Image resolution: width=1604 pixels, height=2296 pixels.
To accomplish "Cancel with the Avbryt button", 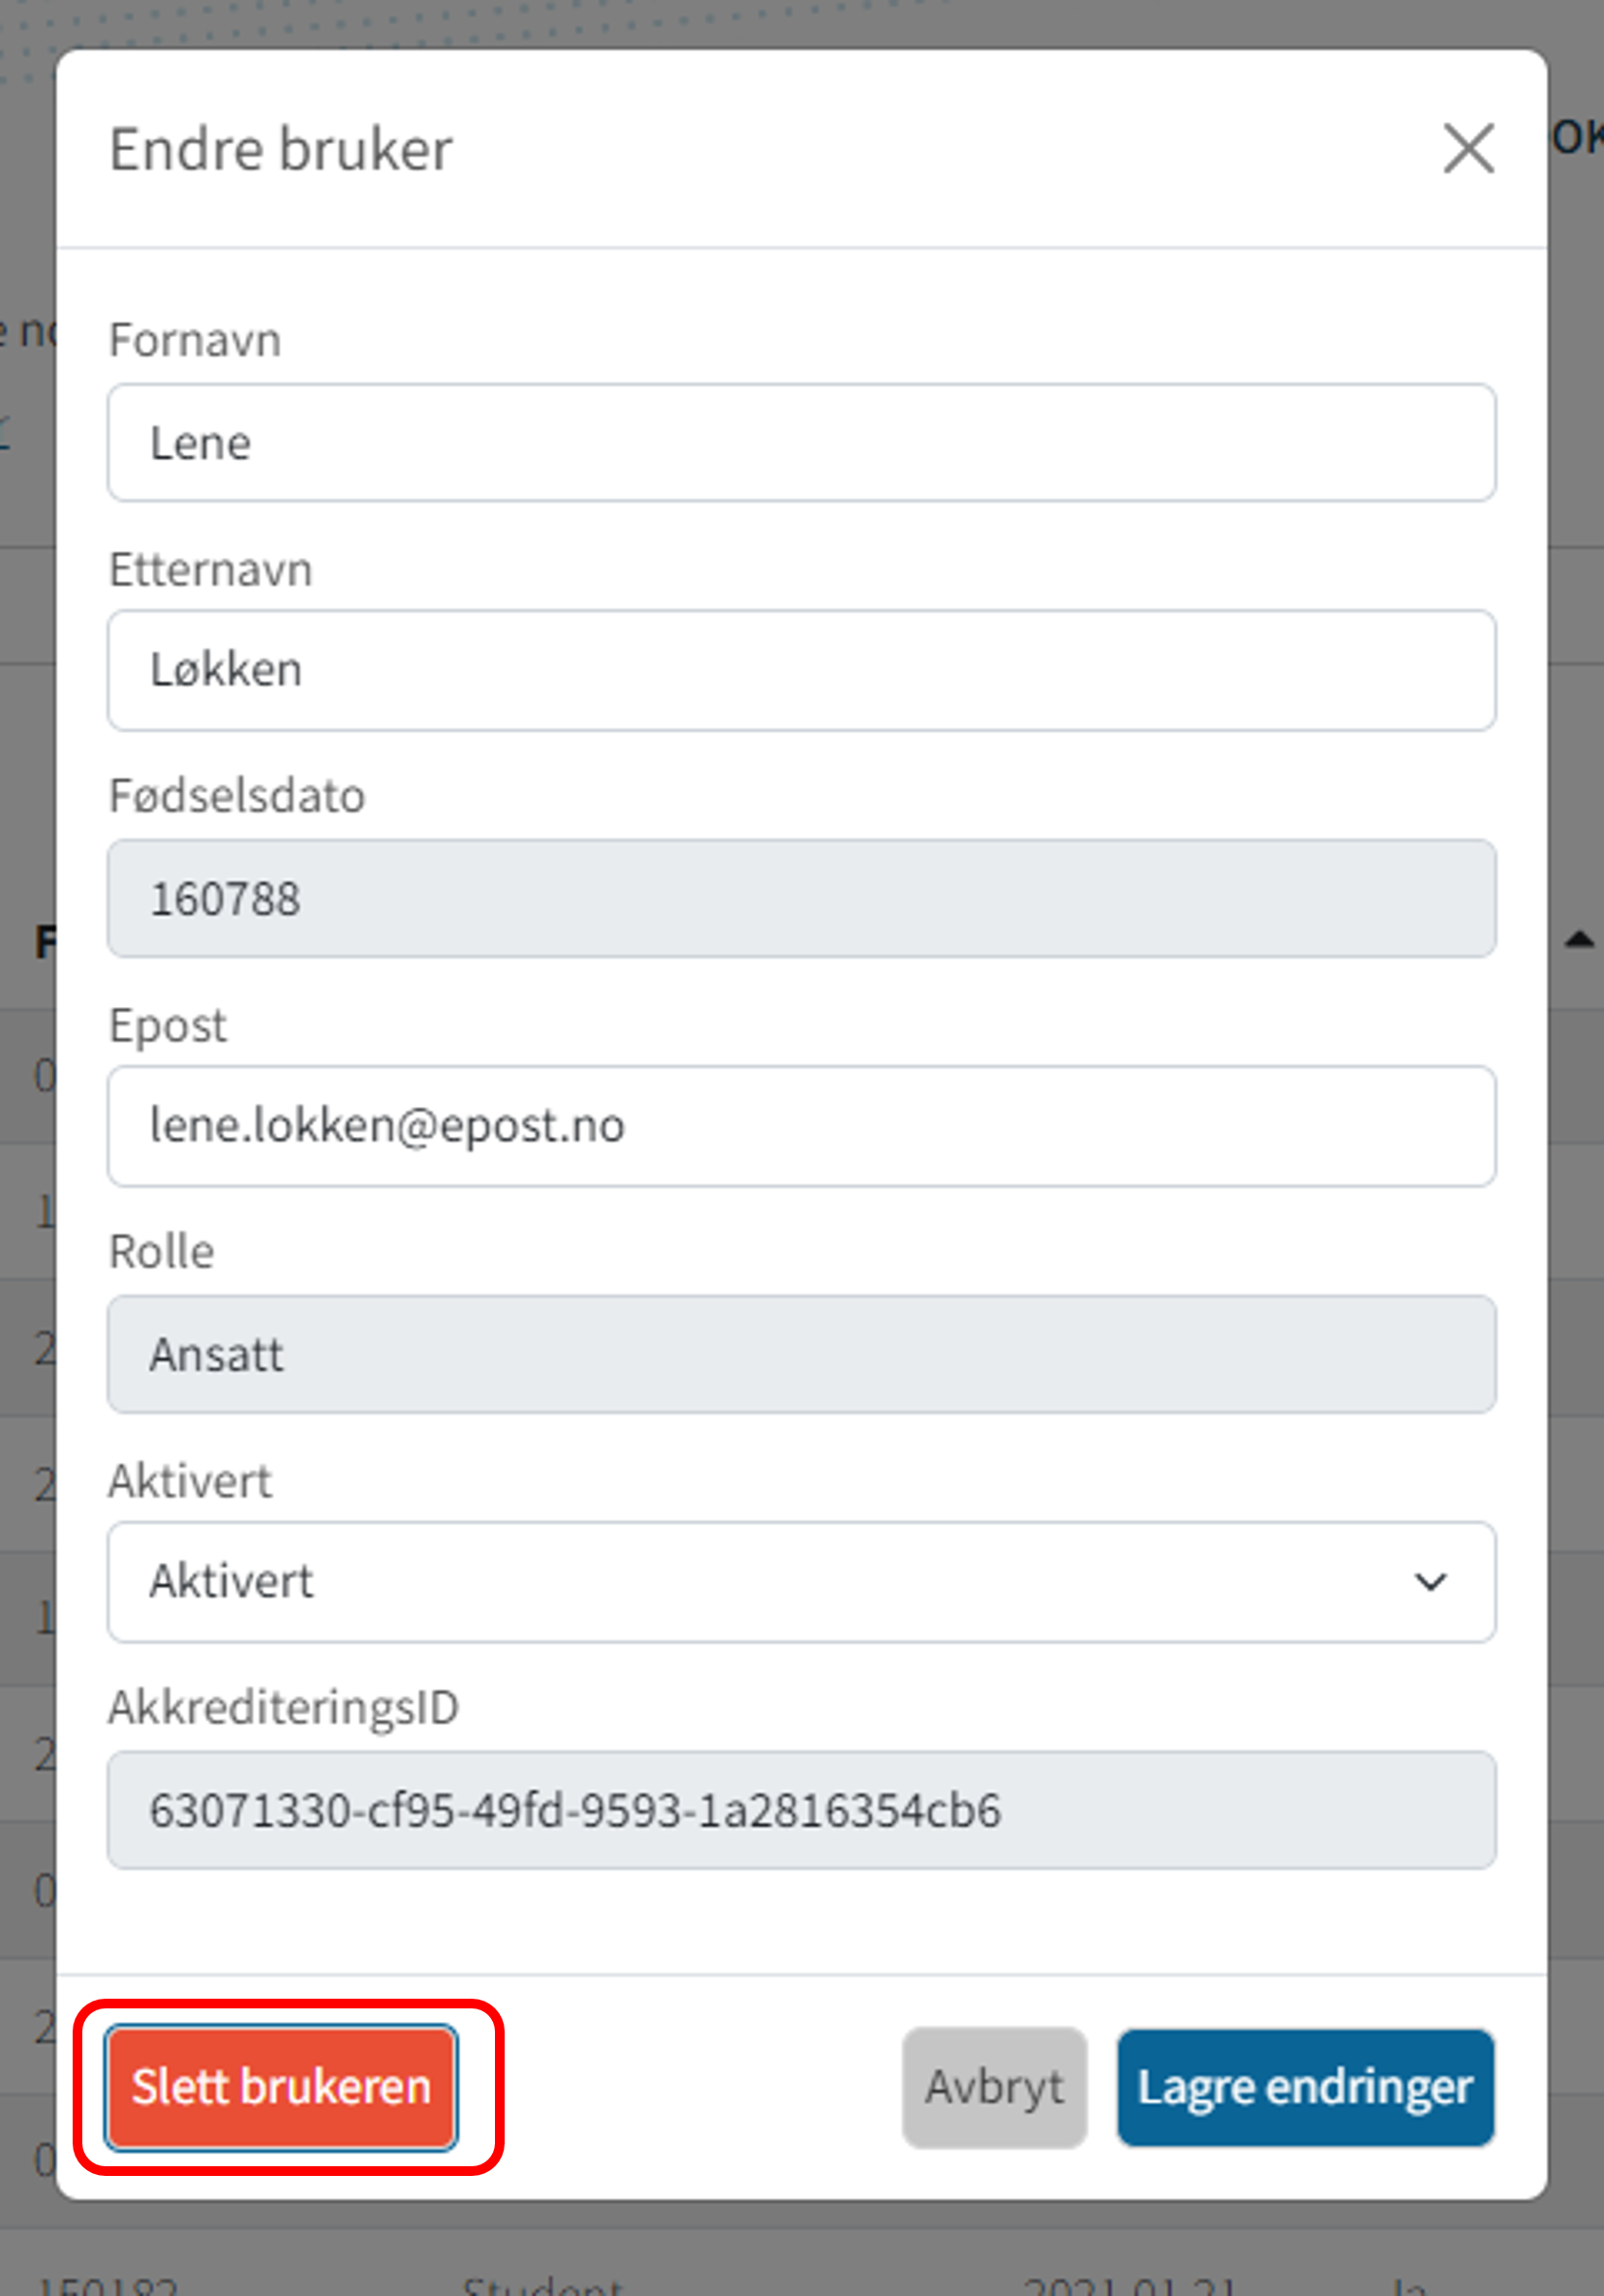I will click(994, 2087).
